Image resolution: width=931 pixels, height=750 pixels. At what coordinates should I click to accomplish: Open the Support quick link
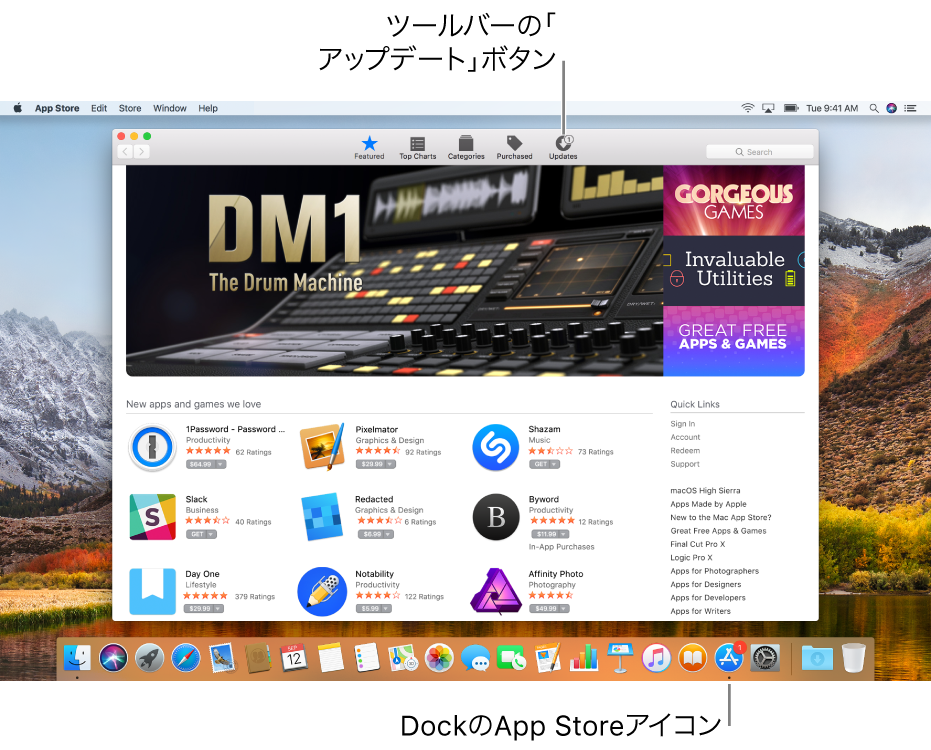685,464
